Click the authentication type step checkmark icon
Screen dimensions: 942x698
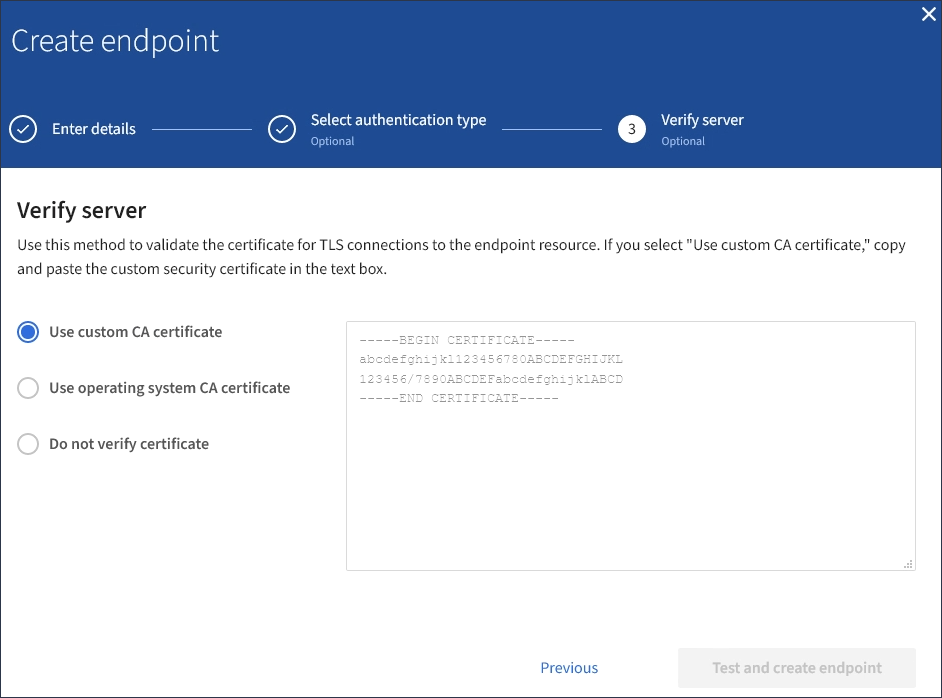(282, 129)
